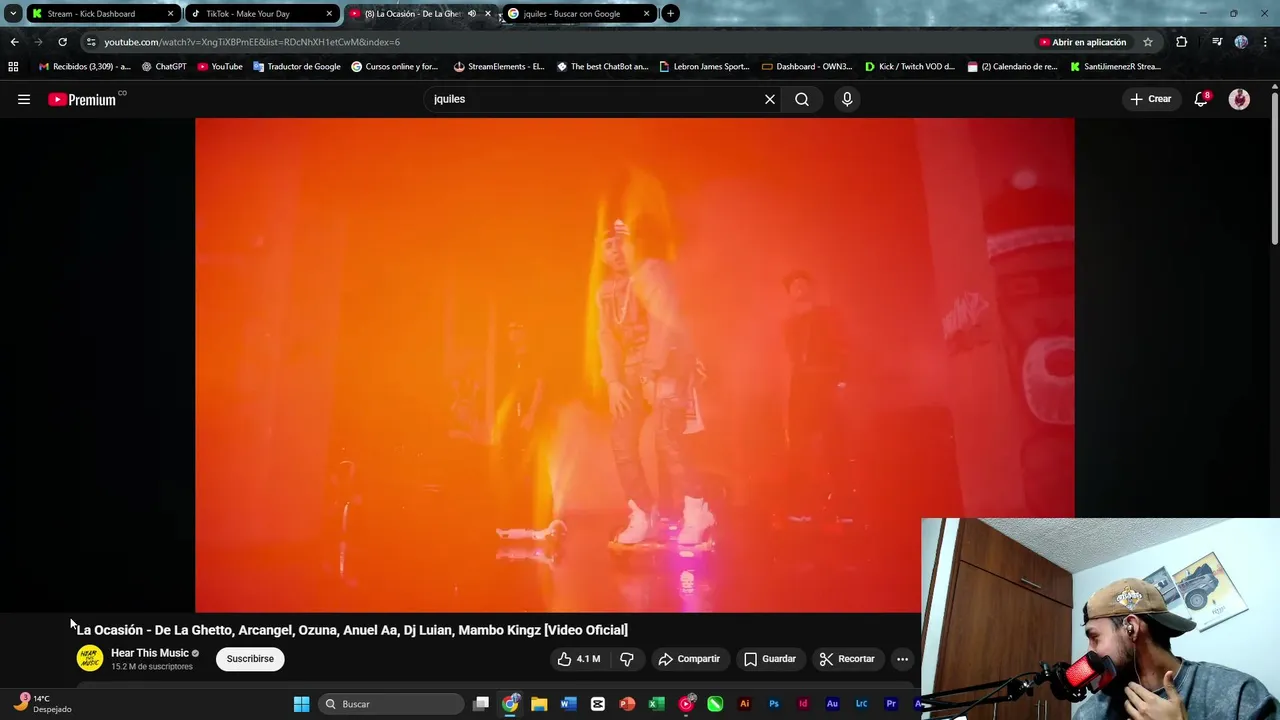Open the Chrome three-dot menu
Image resolution: width=1280 pixels, height=720 pixels.
click(x=1266, y=42)
